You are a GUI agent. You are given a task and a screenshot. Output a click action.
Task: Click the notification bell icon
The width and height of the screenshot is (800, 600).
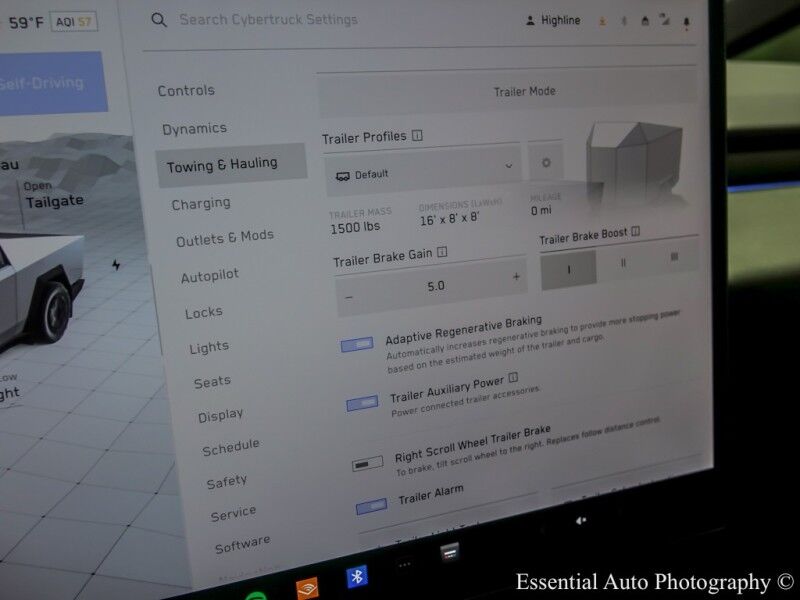coord(686,21)
